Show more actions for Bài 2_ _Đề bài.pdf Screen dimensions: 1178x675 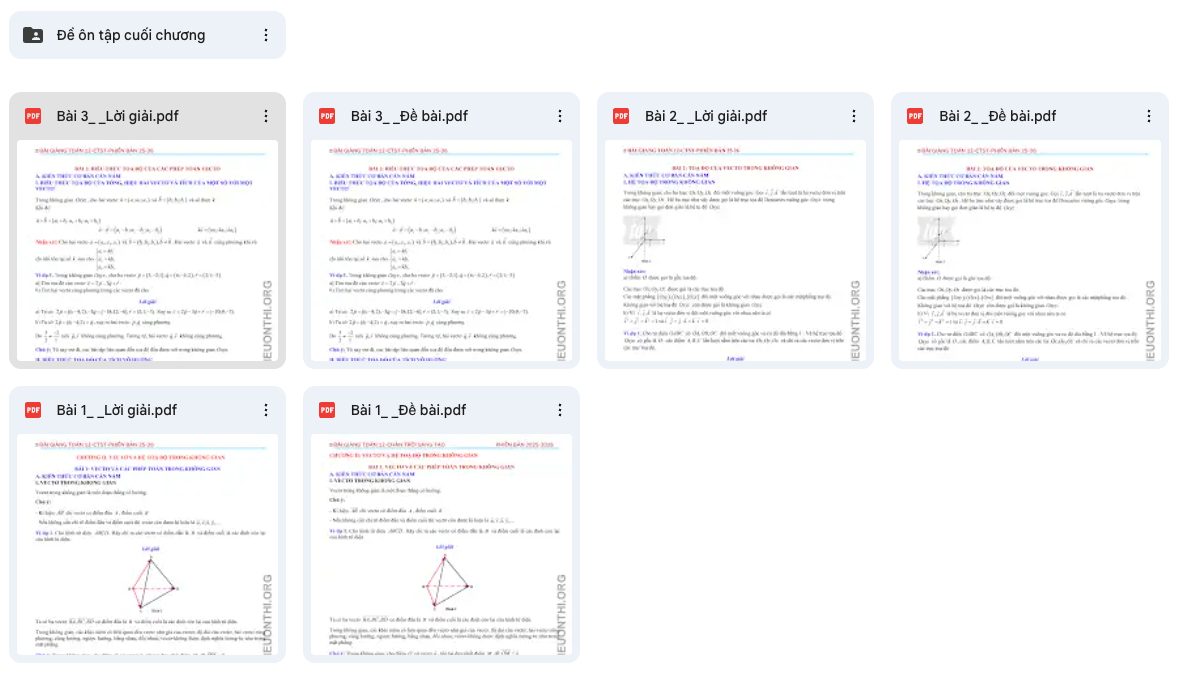(1148, 116)
